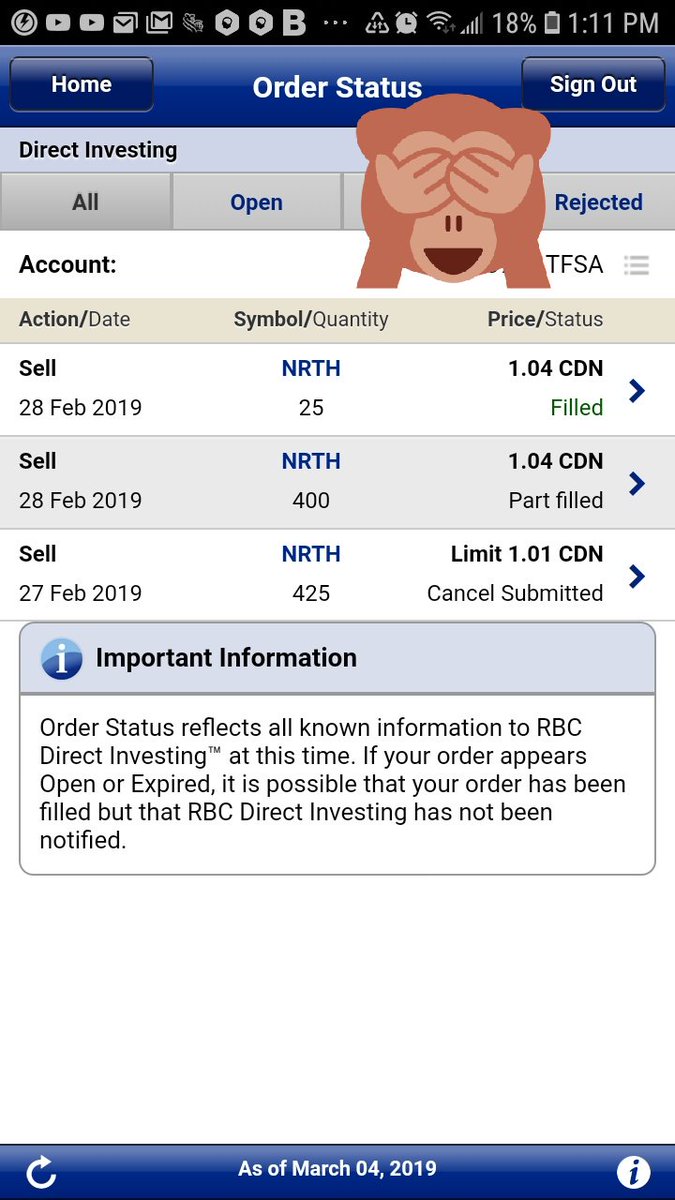675x1200 pixels.
Task: Tap the Home button
Action: click(x=81, y=84)
